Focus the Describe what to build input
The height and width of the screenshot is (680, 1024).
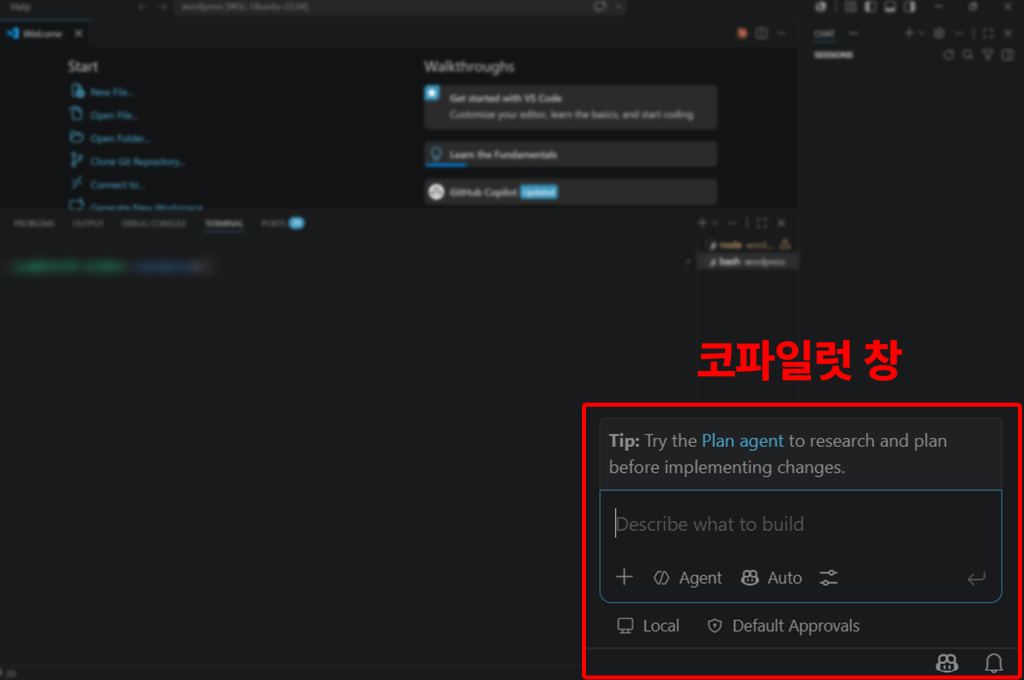(800, 524)
